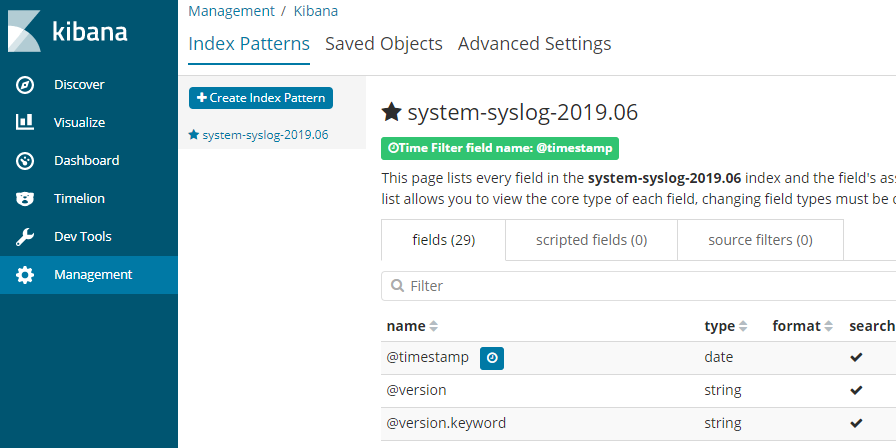Open Timelion bear icon
896x448 pixels.
coord(25,199)
